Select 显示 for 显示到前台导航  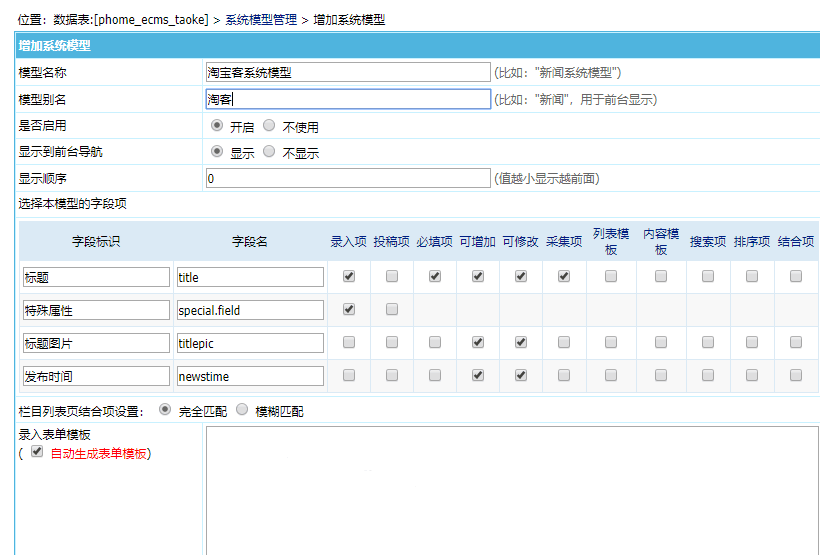[x=217, y=152]
